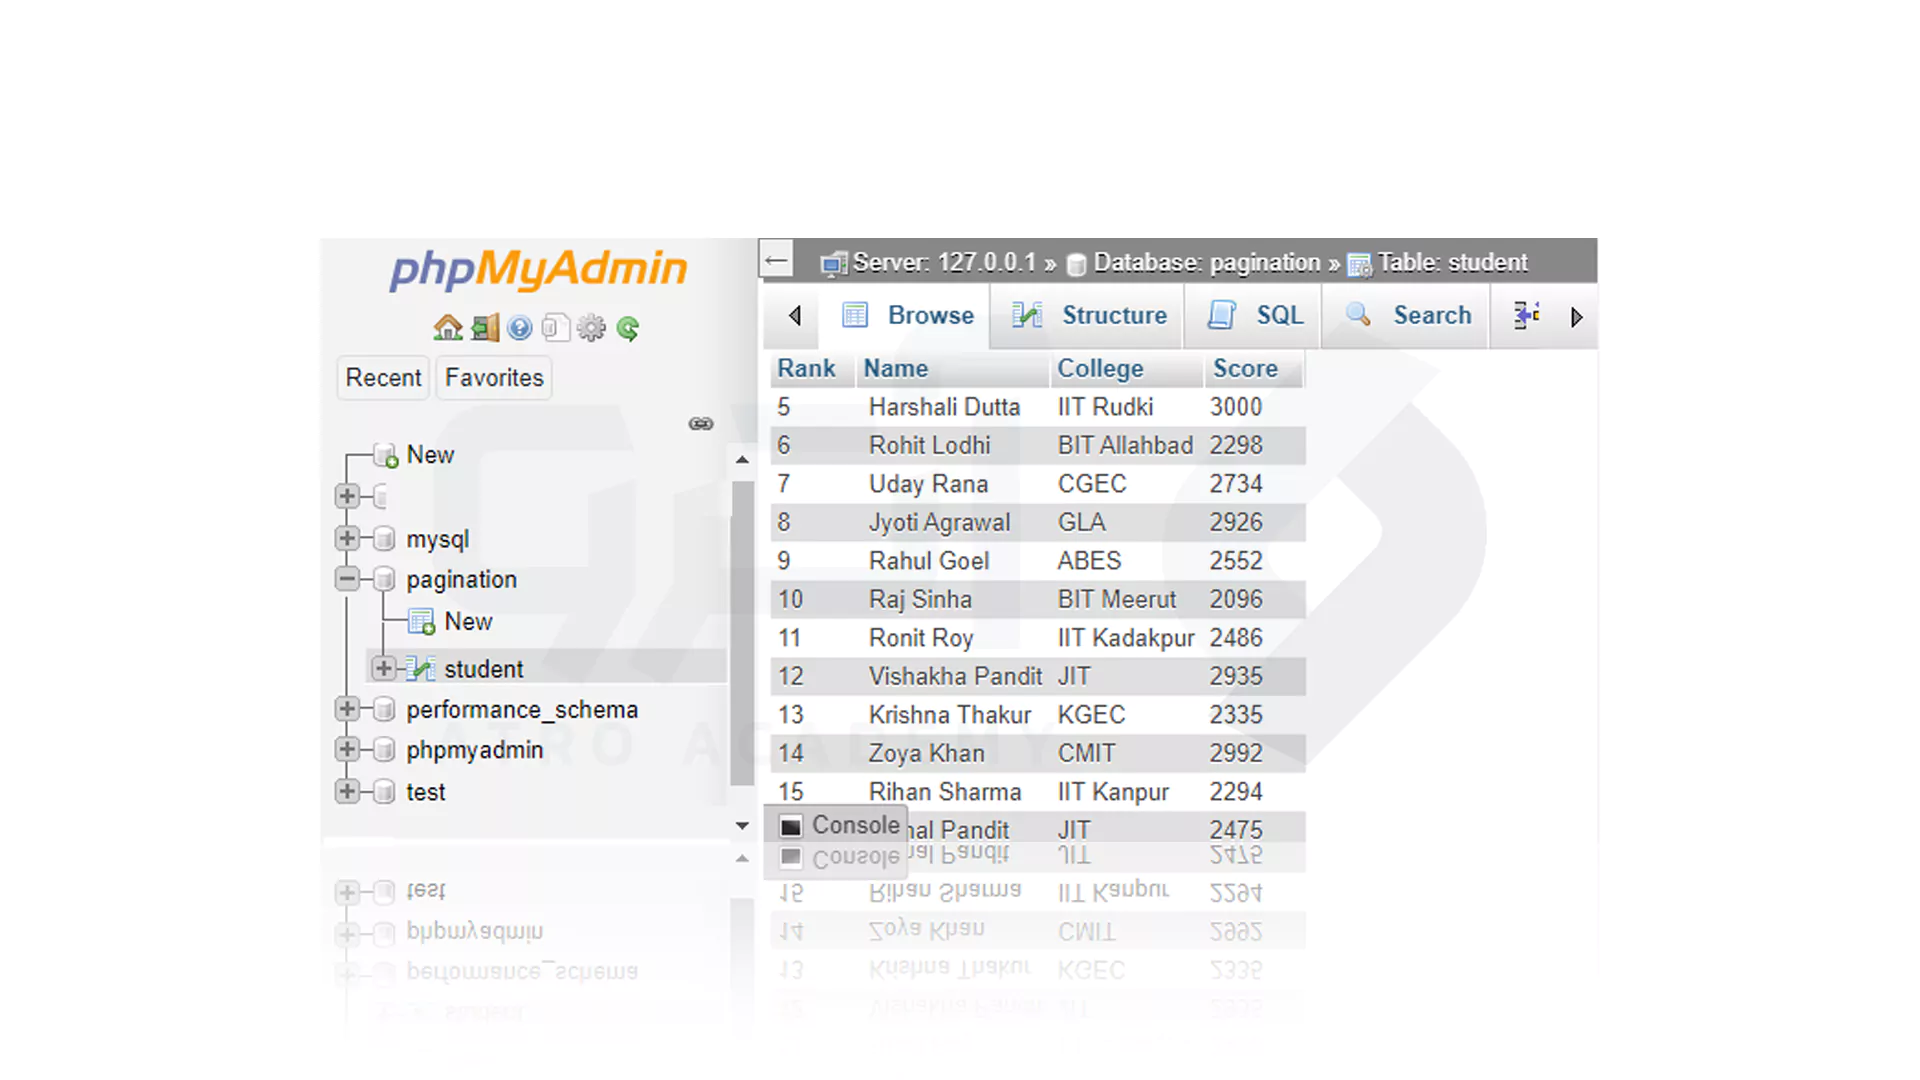Expand the mysql database node
1920x1080 pixels.
[347, 538]
